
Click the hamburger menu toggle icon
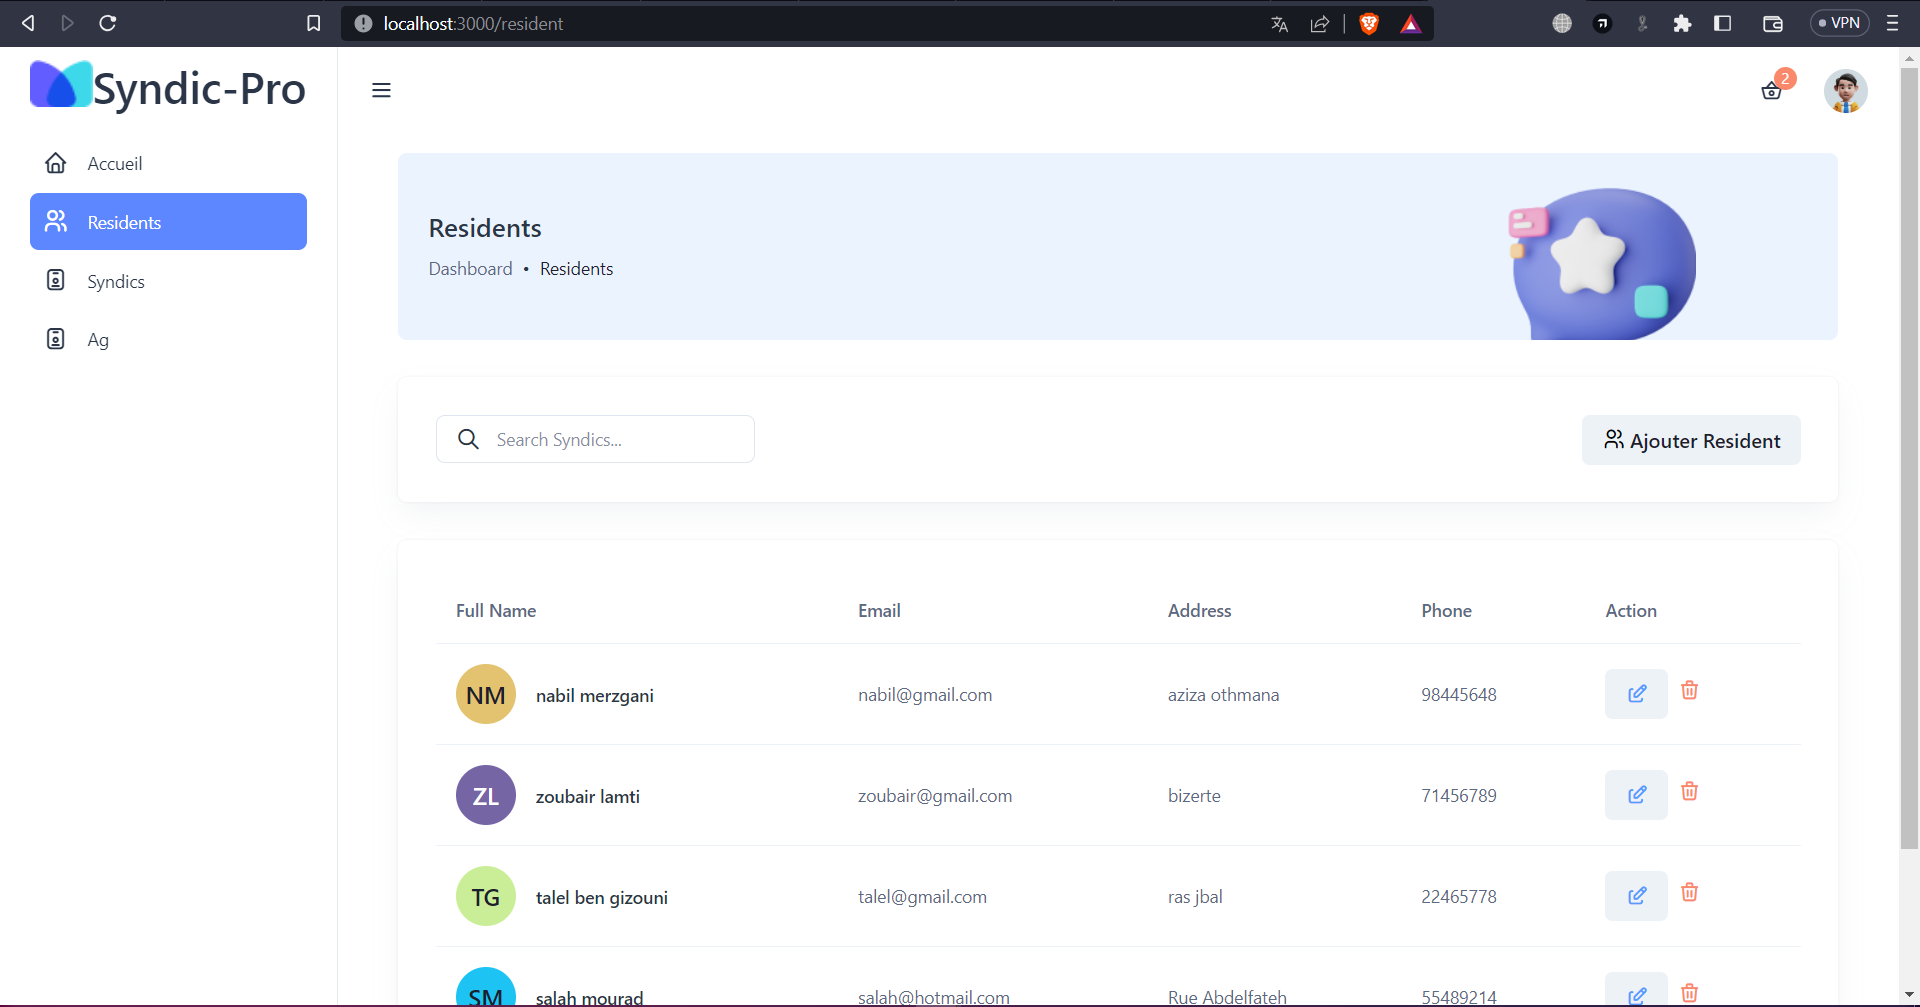click(x=381, y=90)
